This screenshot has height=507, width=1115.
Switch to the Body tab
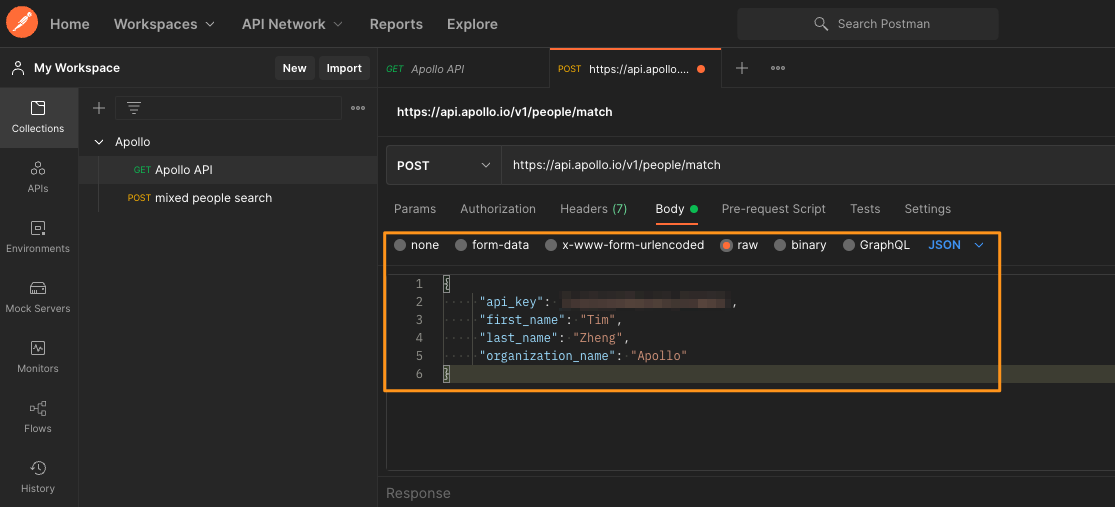[x=676, y=209]
